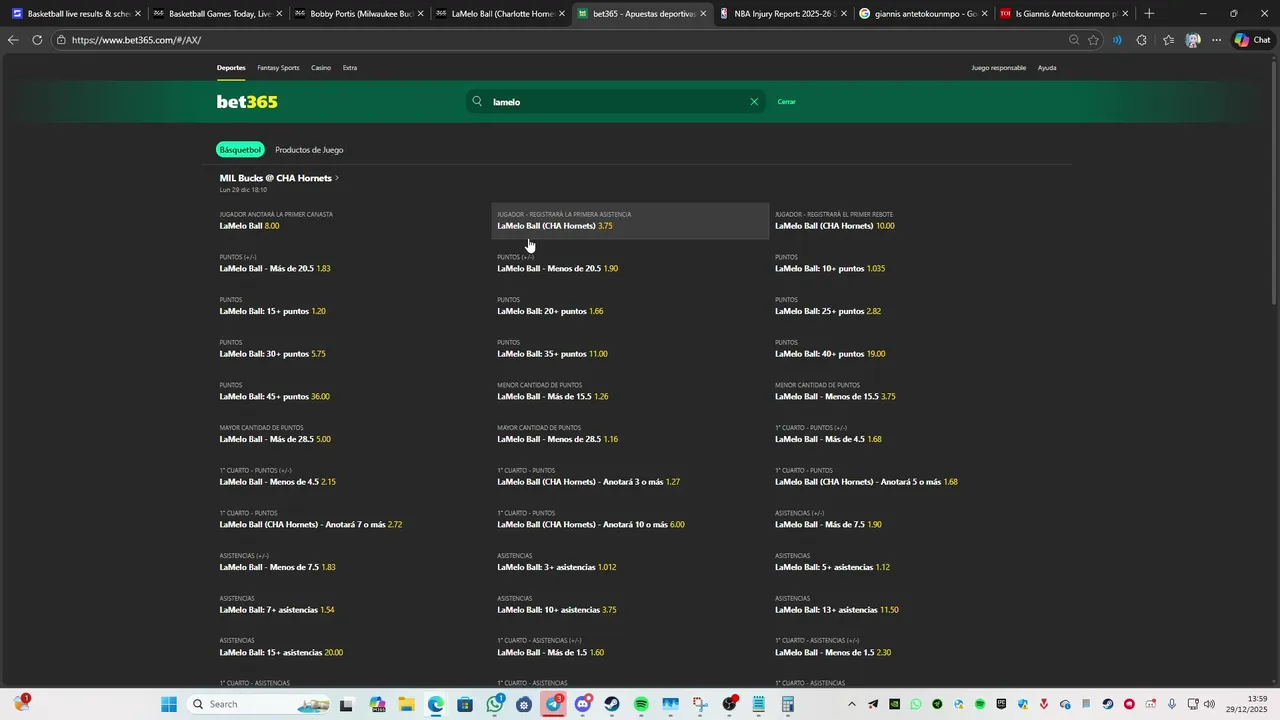Click the browser address bar URL

point(136,40)
